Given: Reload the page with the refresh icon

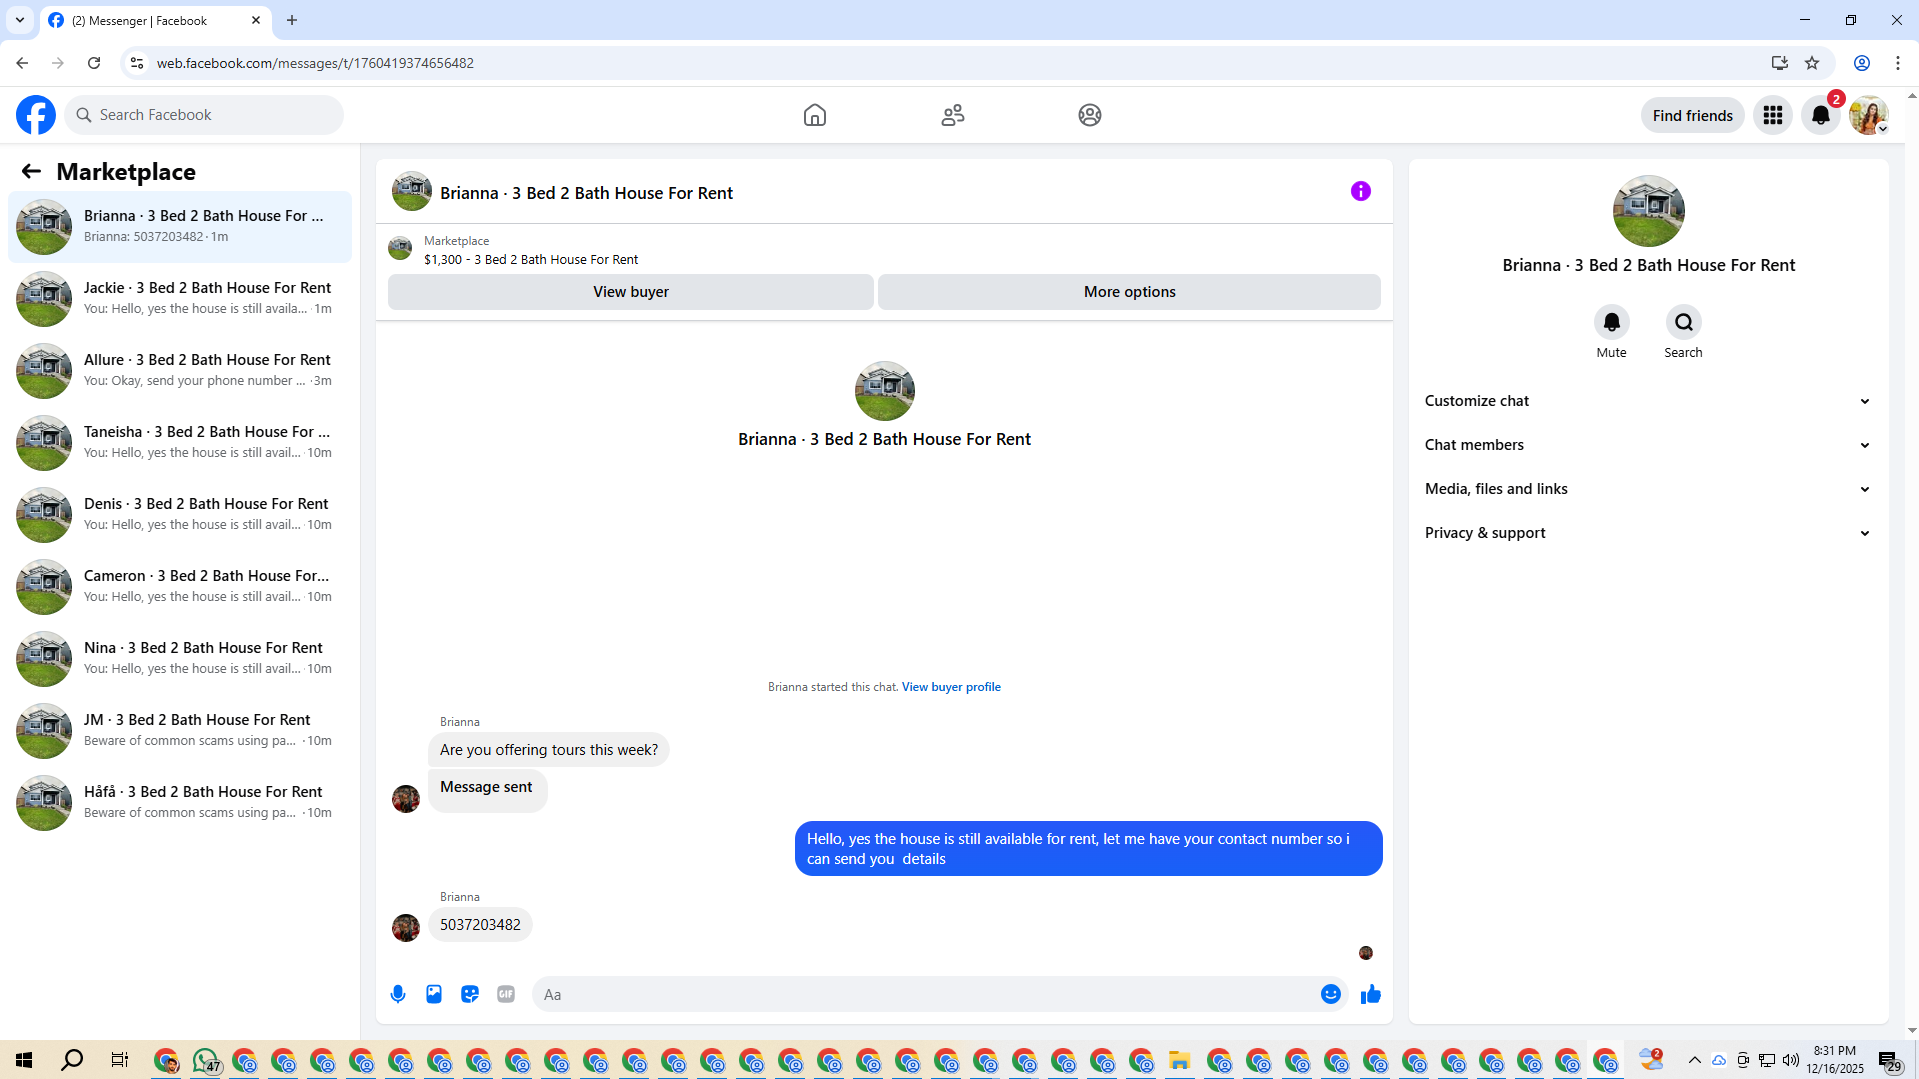Looking at the screenshot, I should [x=94, y=63].
